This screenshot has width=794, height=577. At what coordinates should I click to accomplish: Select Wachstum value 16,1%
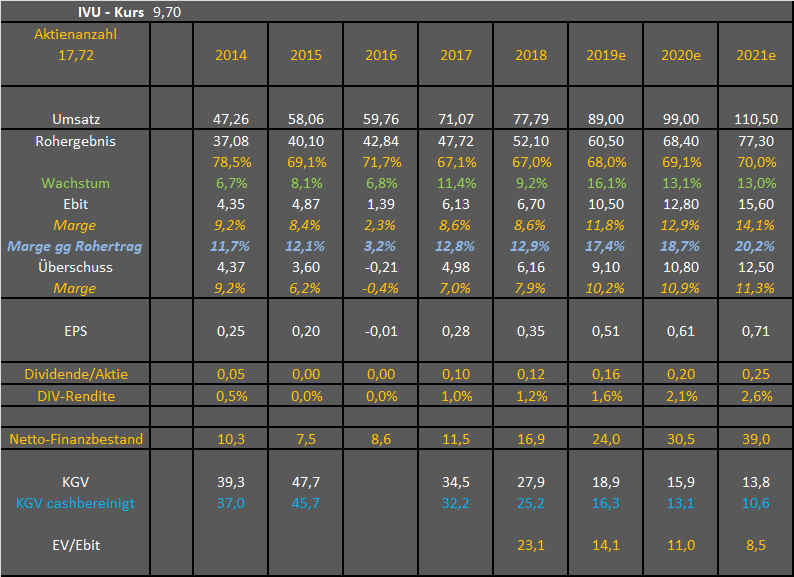coord(606,183)
